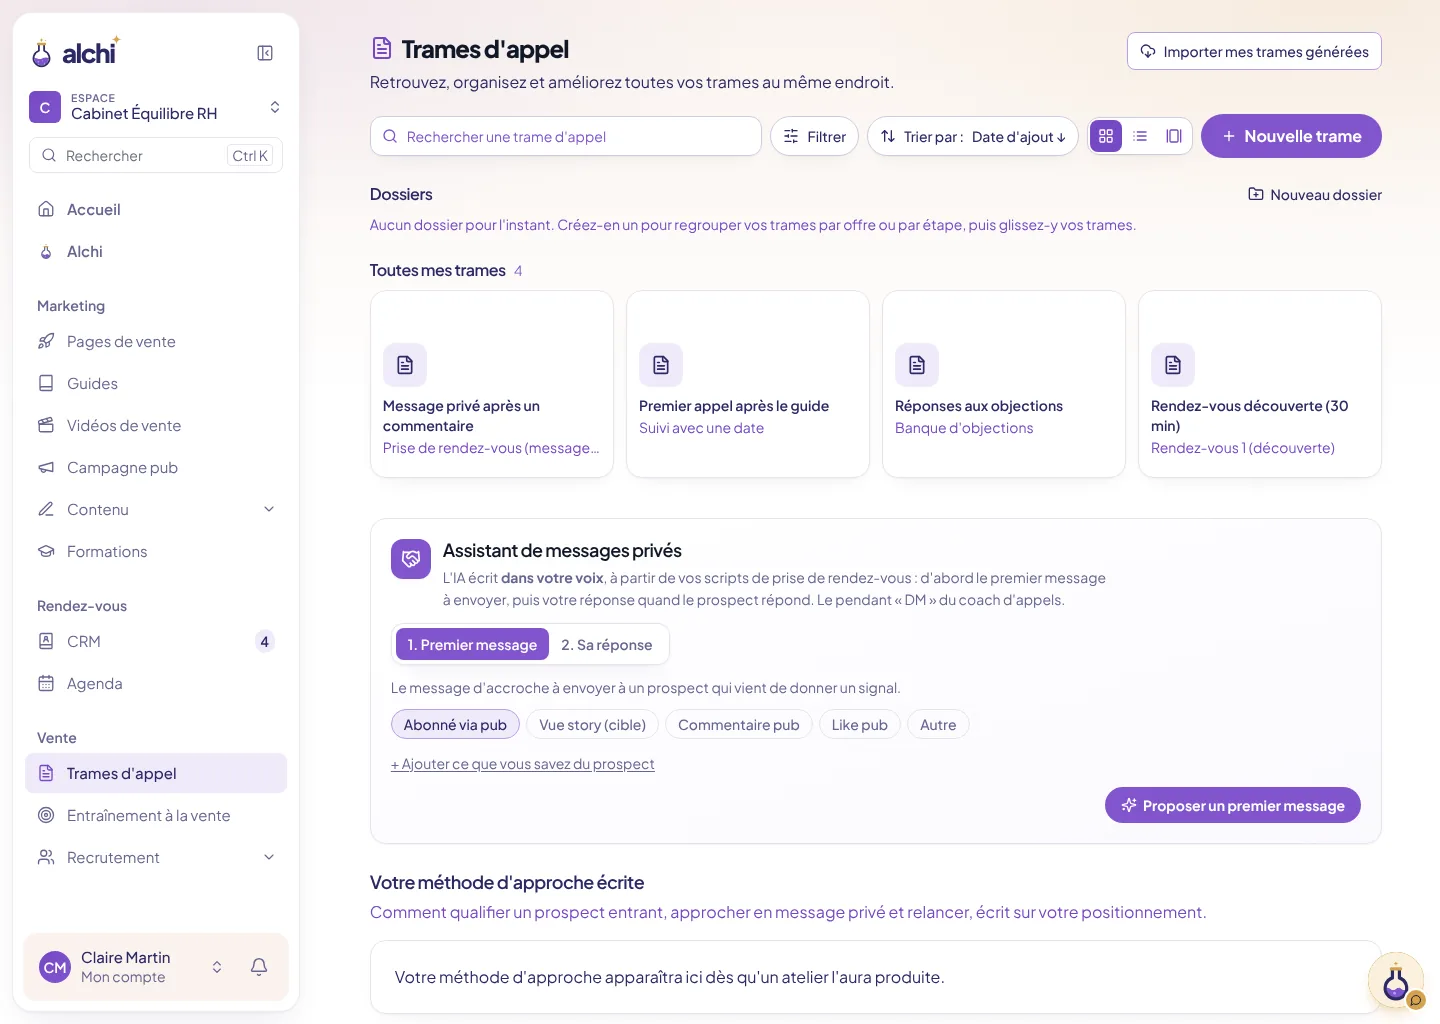The image size is (1440, 1024).
Task: Open Rendez-vous découverte (30 min) card
Action: 1260,384
